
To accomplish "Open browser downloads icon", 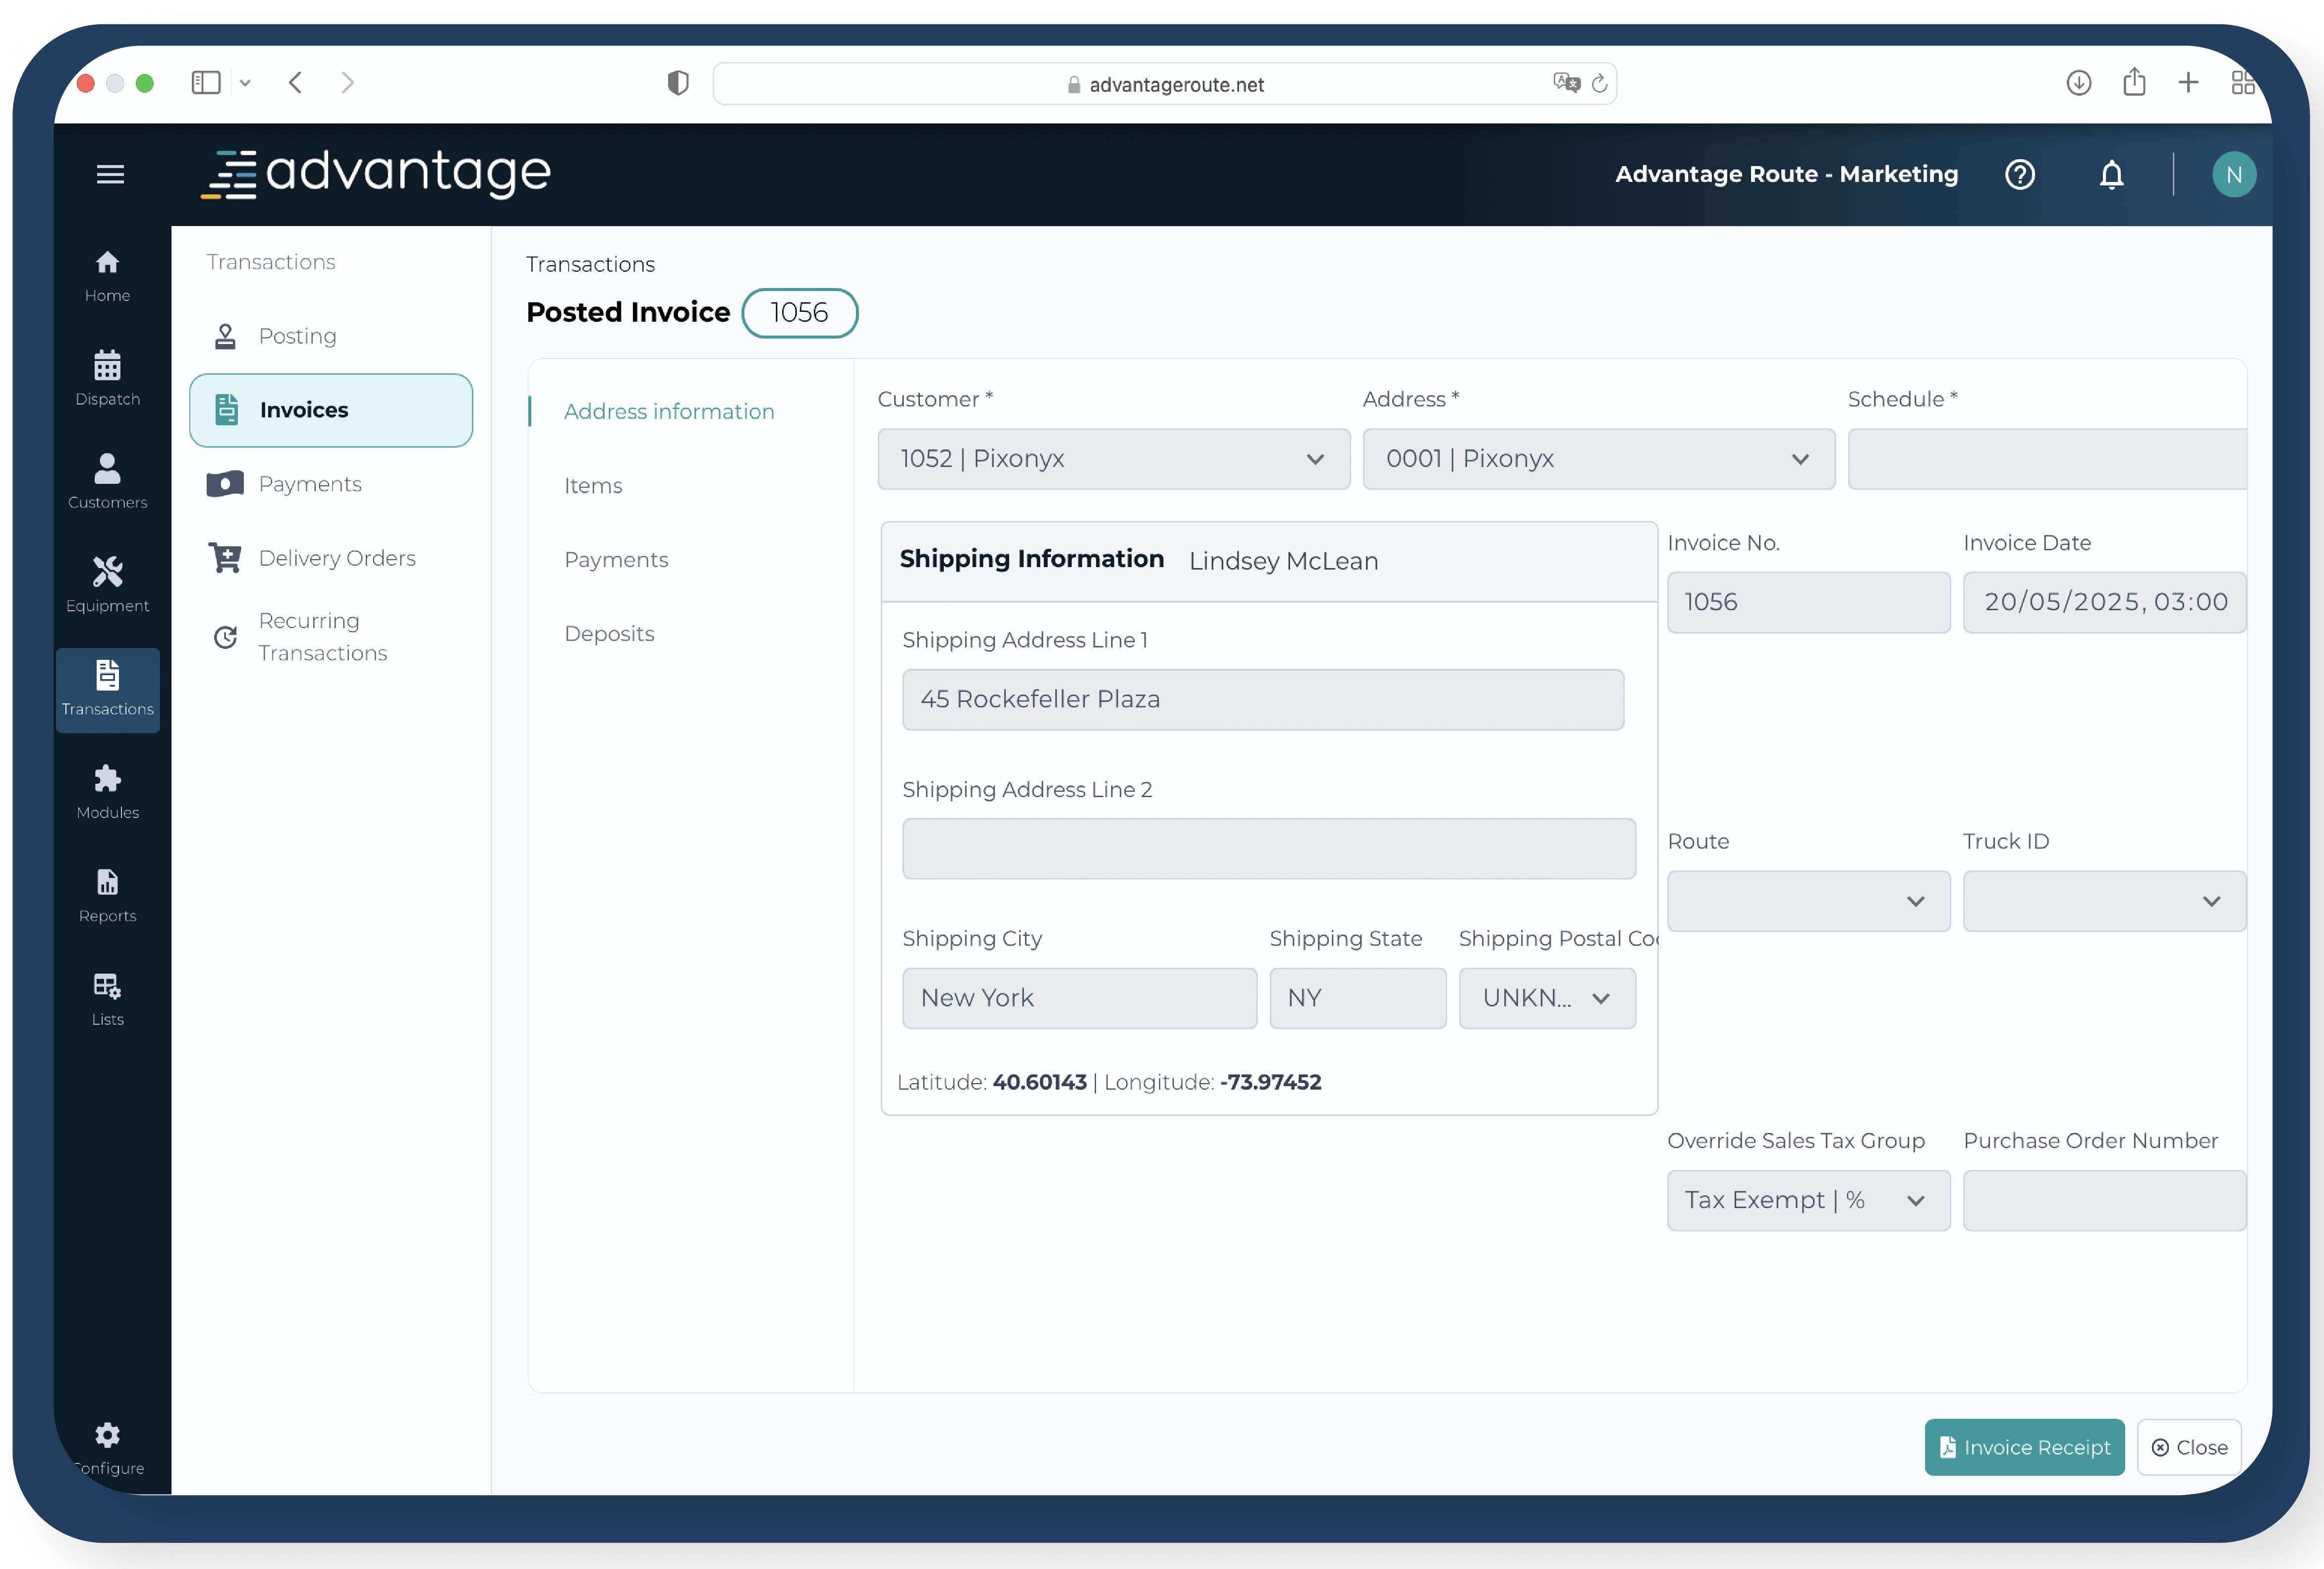I will point(2079,82).
